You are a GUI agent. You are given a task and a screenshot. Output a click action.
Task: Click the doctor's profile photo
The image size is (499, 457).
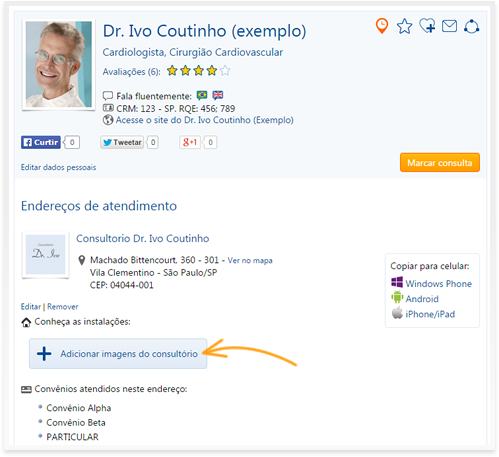pos(59,65)
